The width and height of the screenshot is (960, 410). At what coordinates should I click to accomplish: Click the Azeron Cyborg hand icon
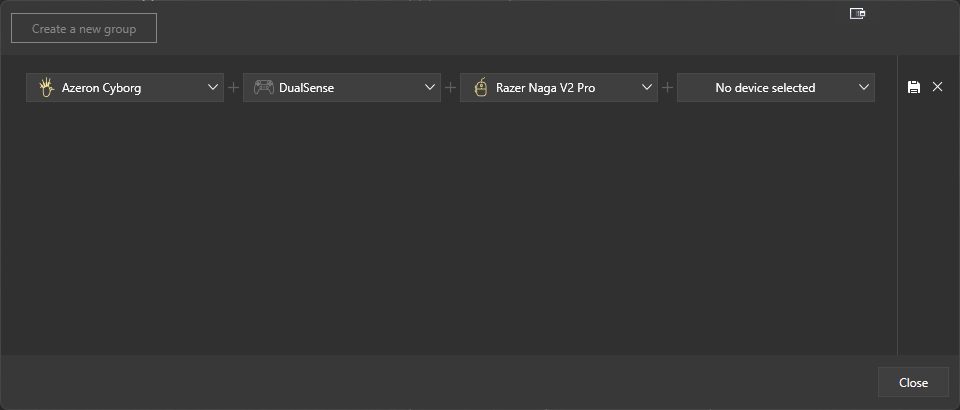click(45, 88)
